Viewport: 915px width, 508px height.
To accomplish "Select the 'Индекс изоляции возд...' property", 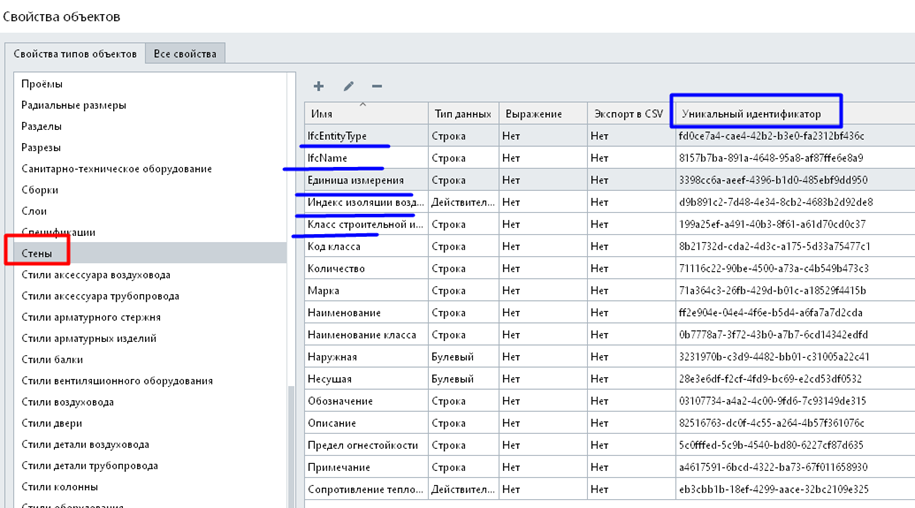I will point(610,202).
